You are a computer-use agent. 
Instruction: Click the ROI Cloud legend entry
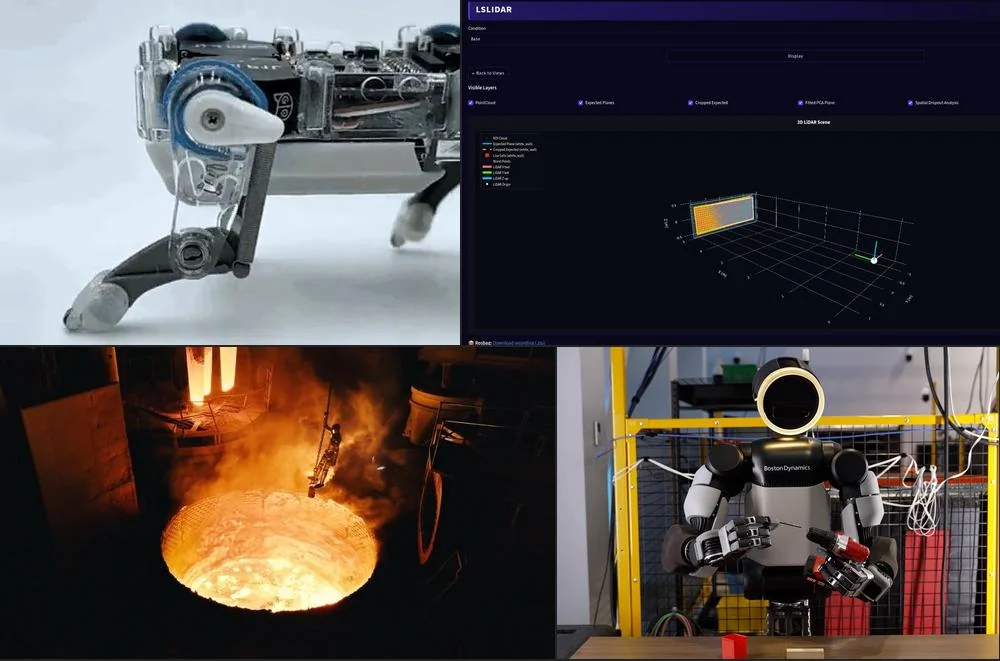[x=500, y=138]
